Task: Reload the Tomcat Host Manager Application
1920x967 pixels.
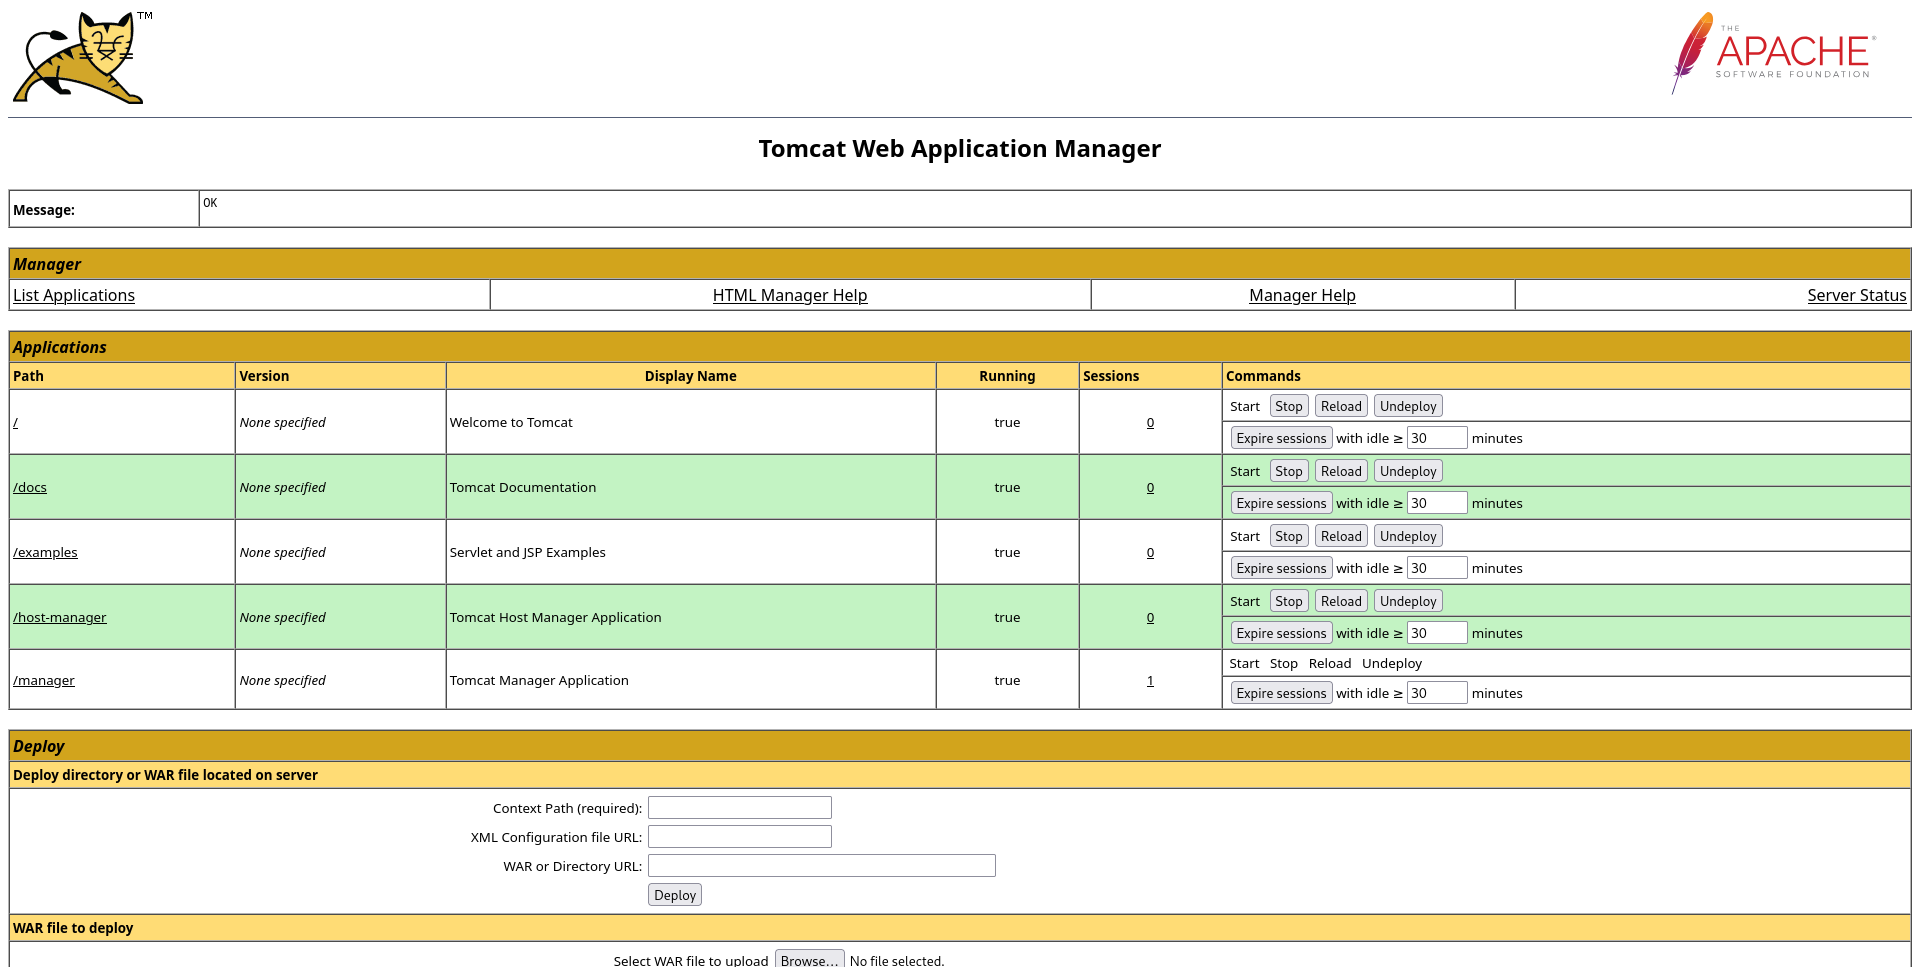Action: pos(1341,601)
